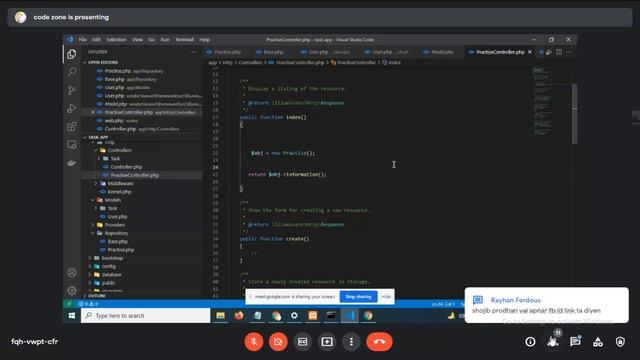Open the Windows Start menu
Viewport: 640px width, 360px height.
[x=72, y=316]
